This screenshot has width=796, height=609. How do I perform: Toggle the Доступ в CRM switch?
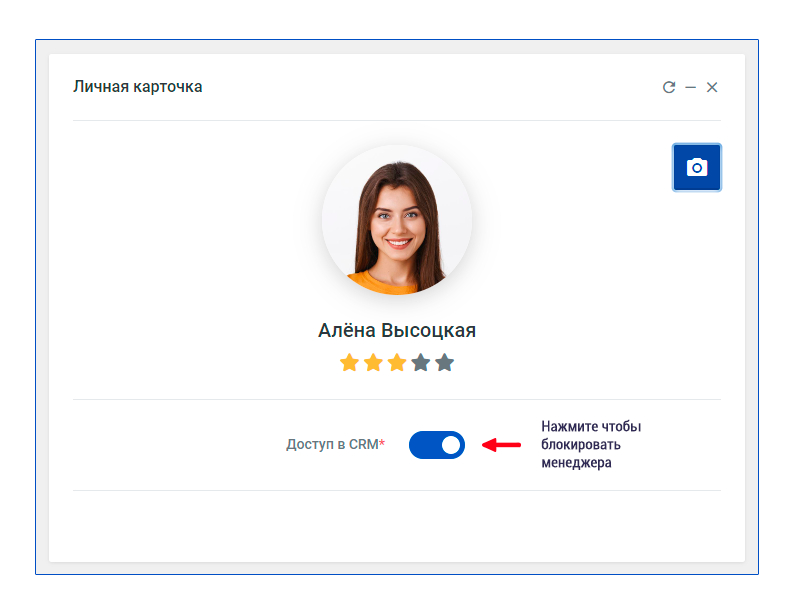(437, 445)
